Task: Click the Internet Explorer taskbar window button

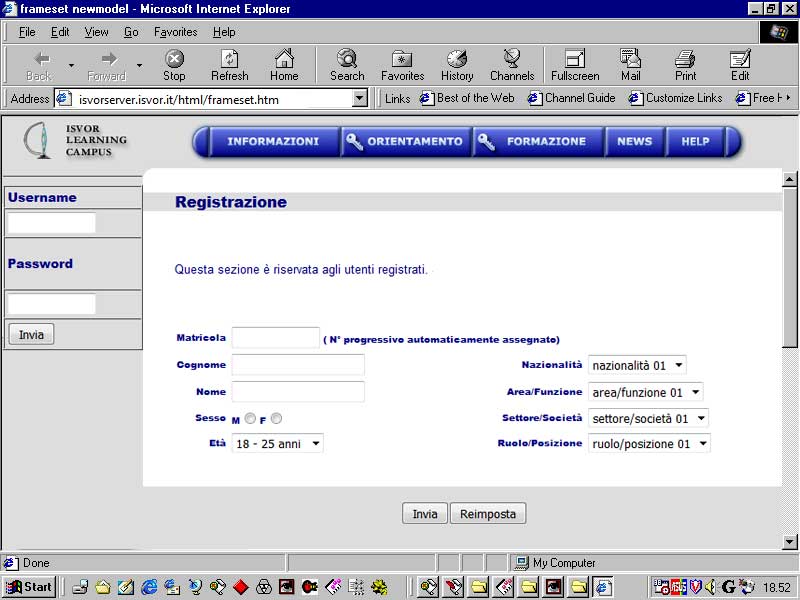Action: tap(604, 587)
